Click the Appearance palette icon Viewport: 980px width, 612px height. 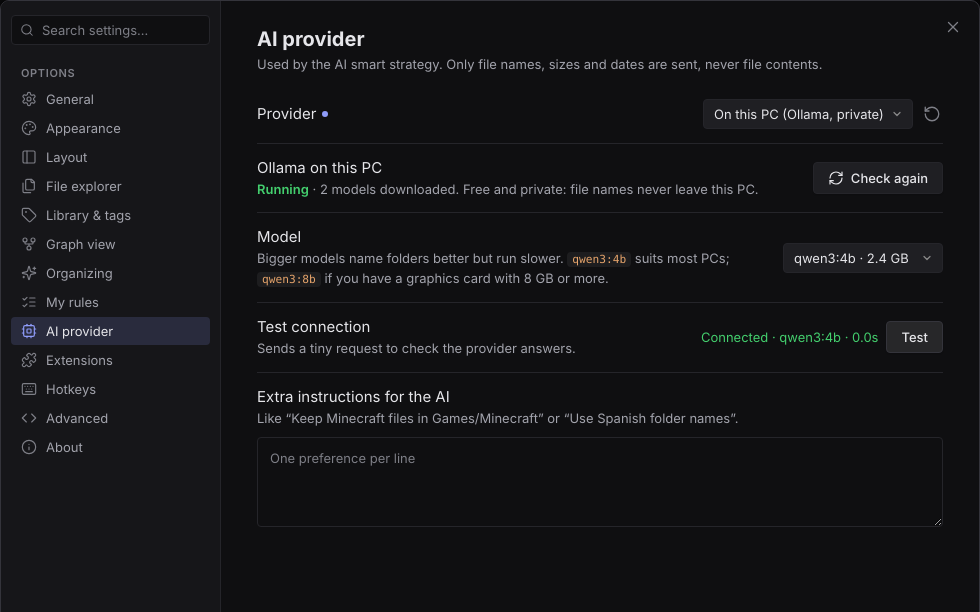(x=29, y=128)
